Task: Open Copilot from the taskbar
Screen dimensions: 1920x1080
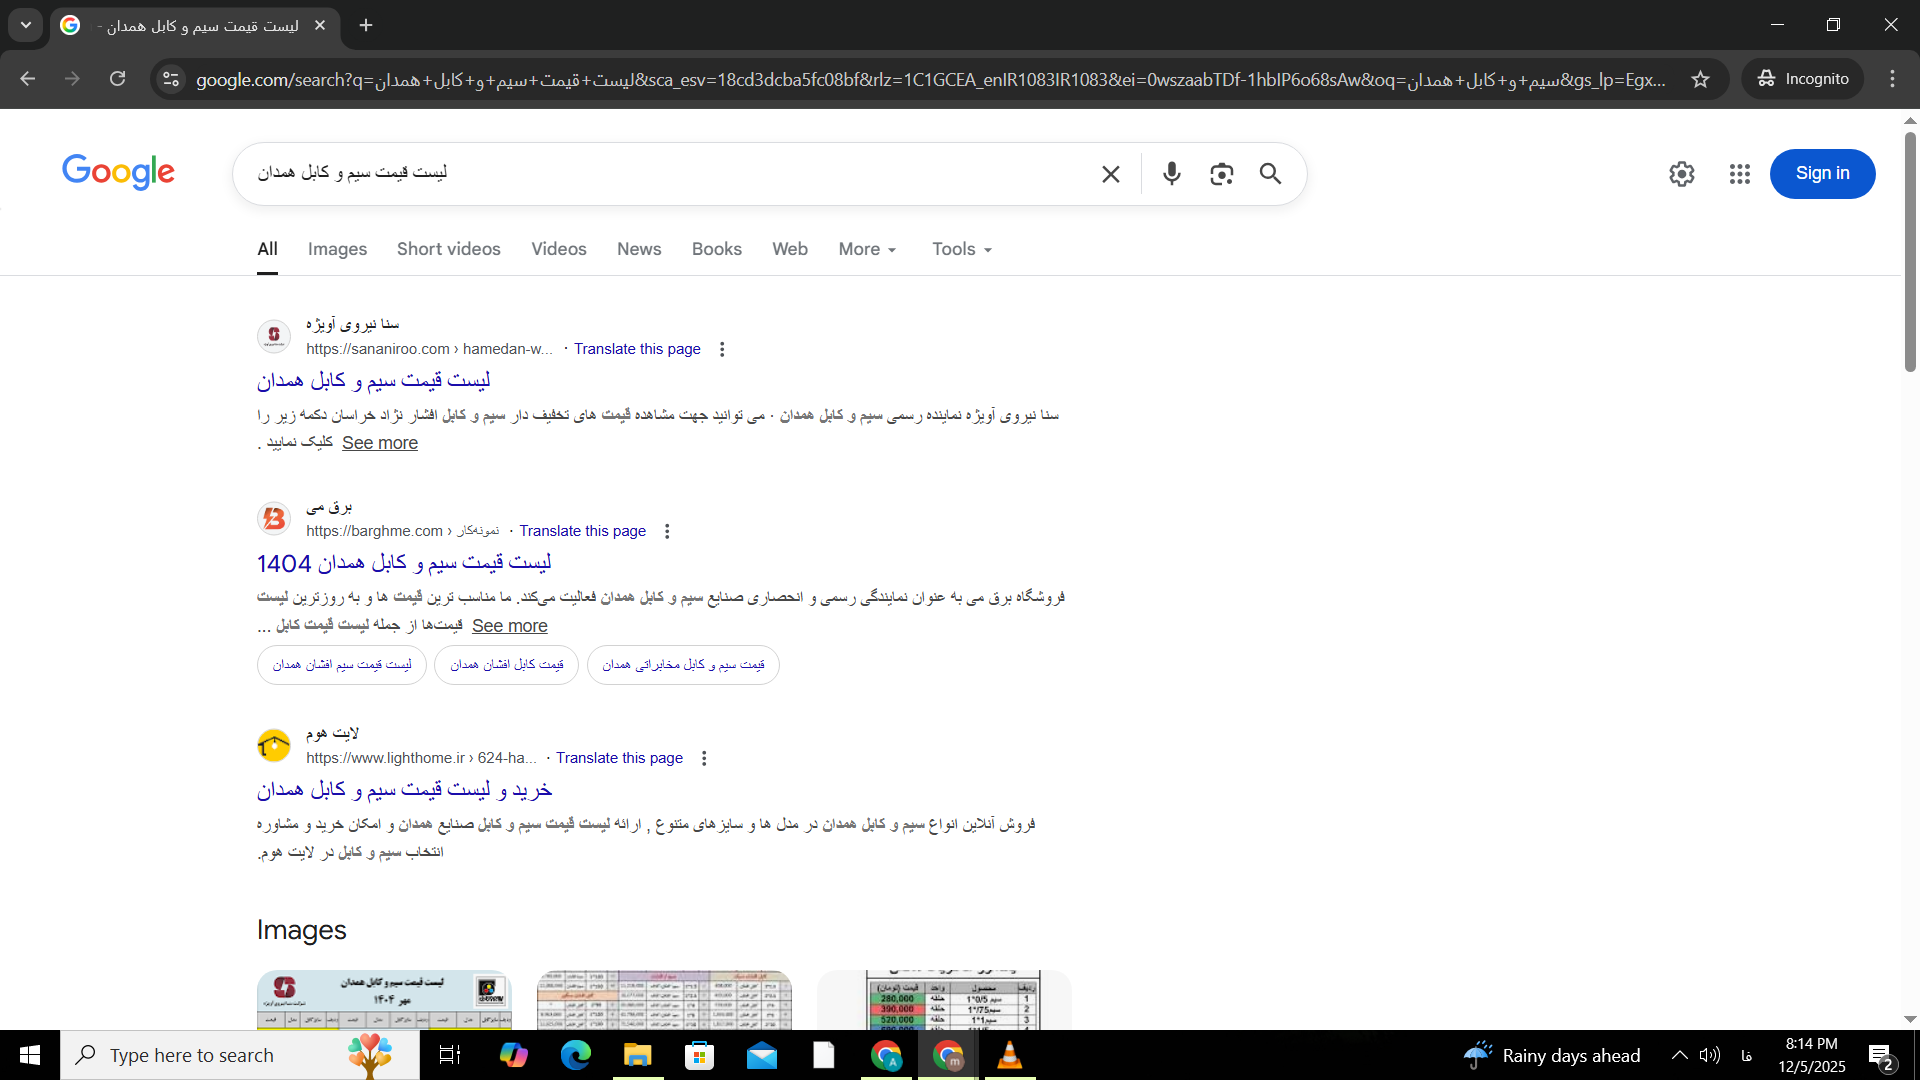Action: click(513, 1054)
